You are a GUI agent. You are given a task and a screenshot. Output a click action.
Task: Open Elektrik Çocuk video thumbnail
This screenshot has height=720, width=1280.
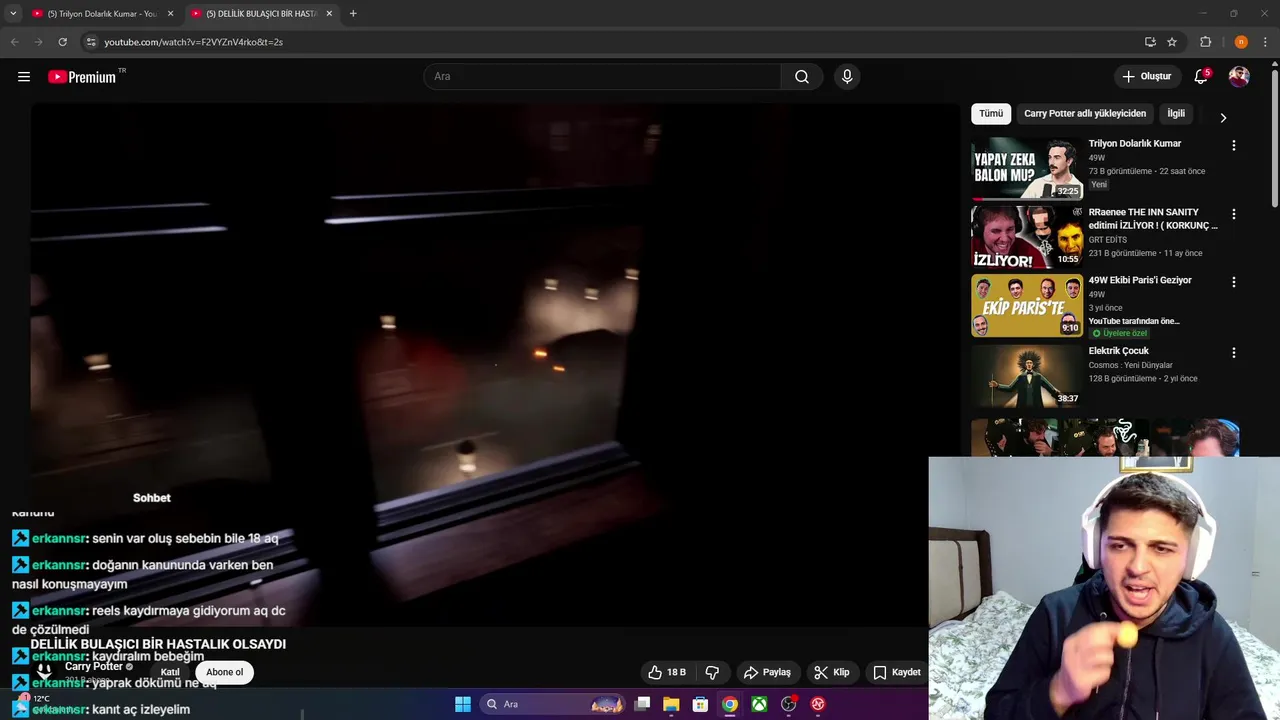point(1027,376)
